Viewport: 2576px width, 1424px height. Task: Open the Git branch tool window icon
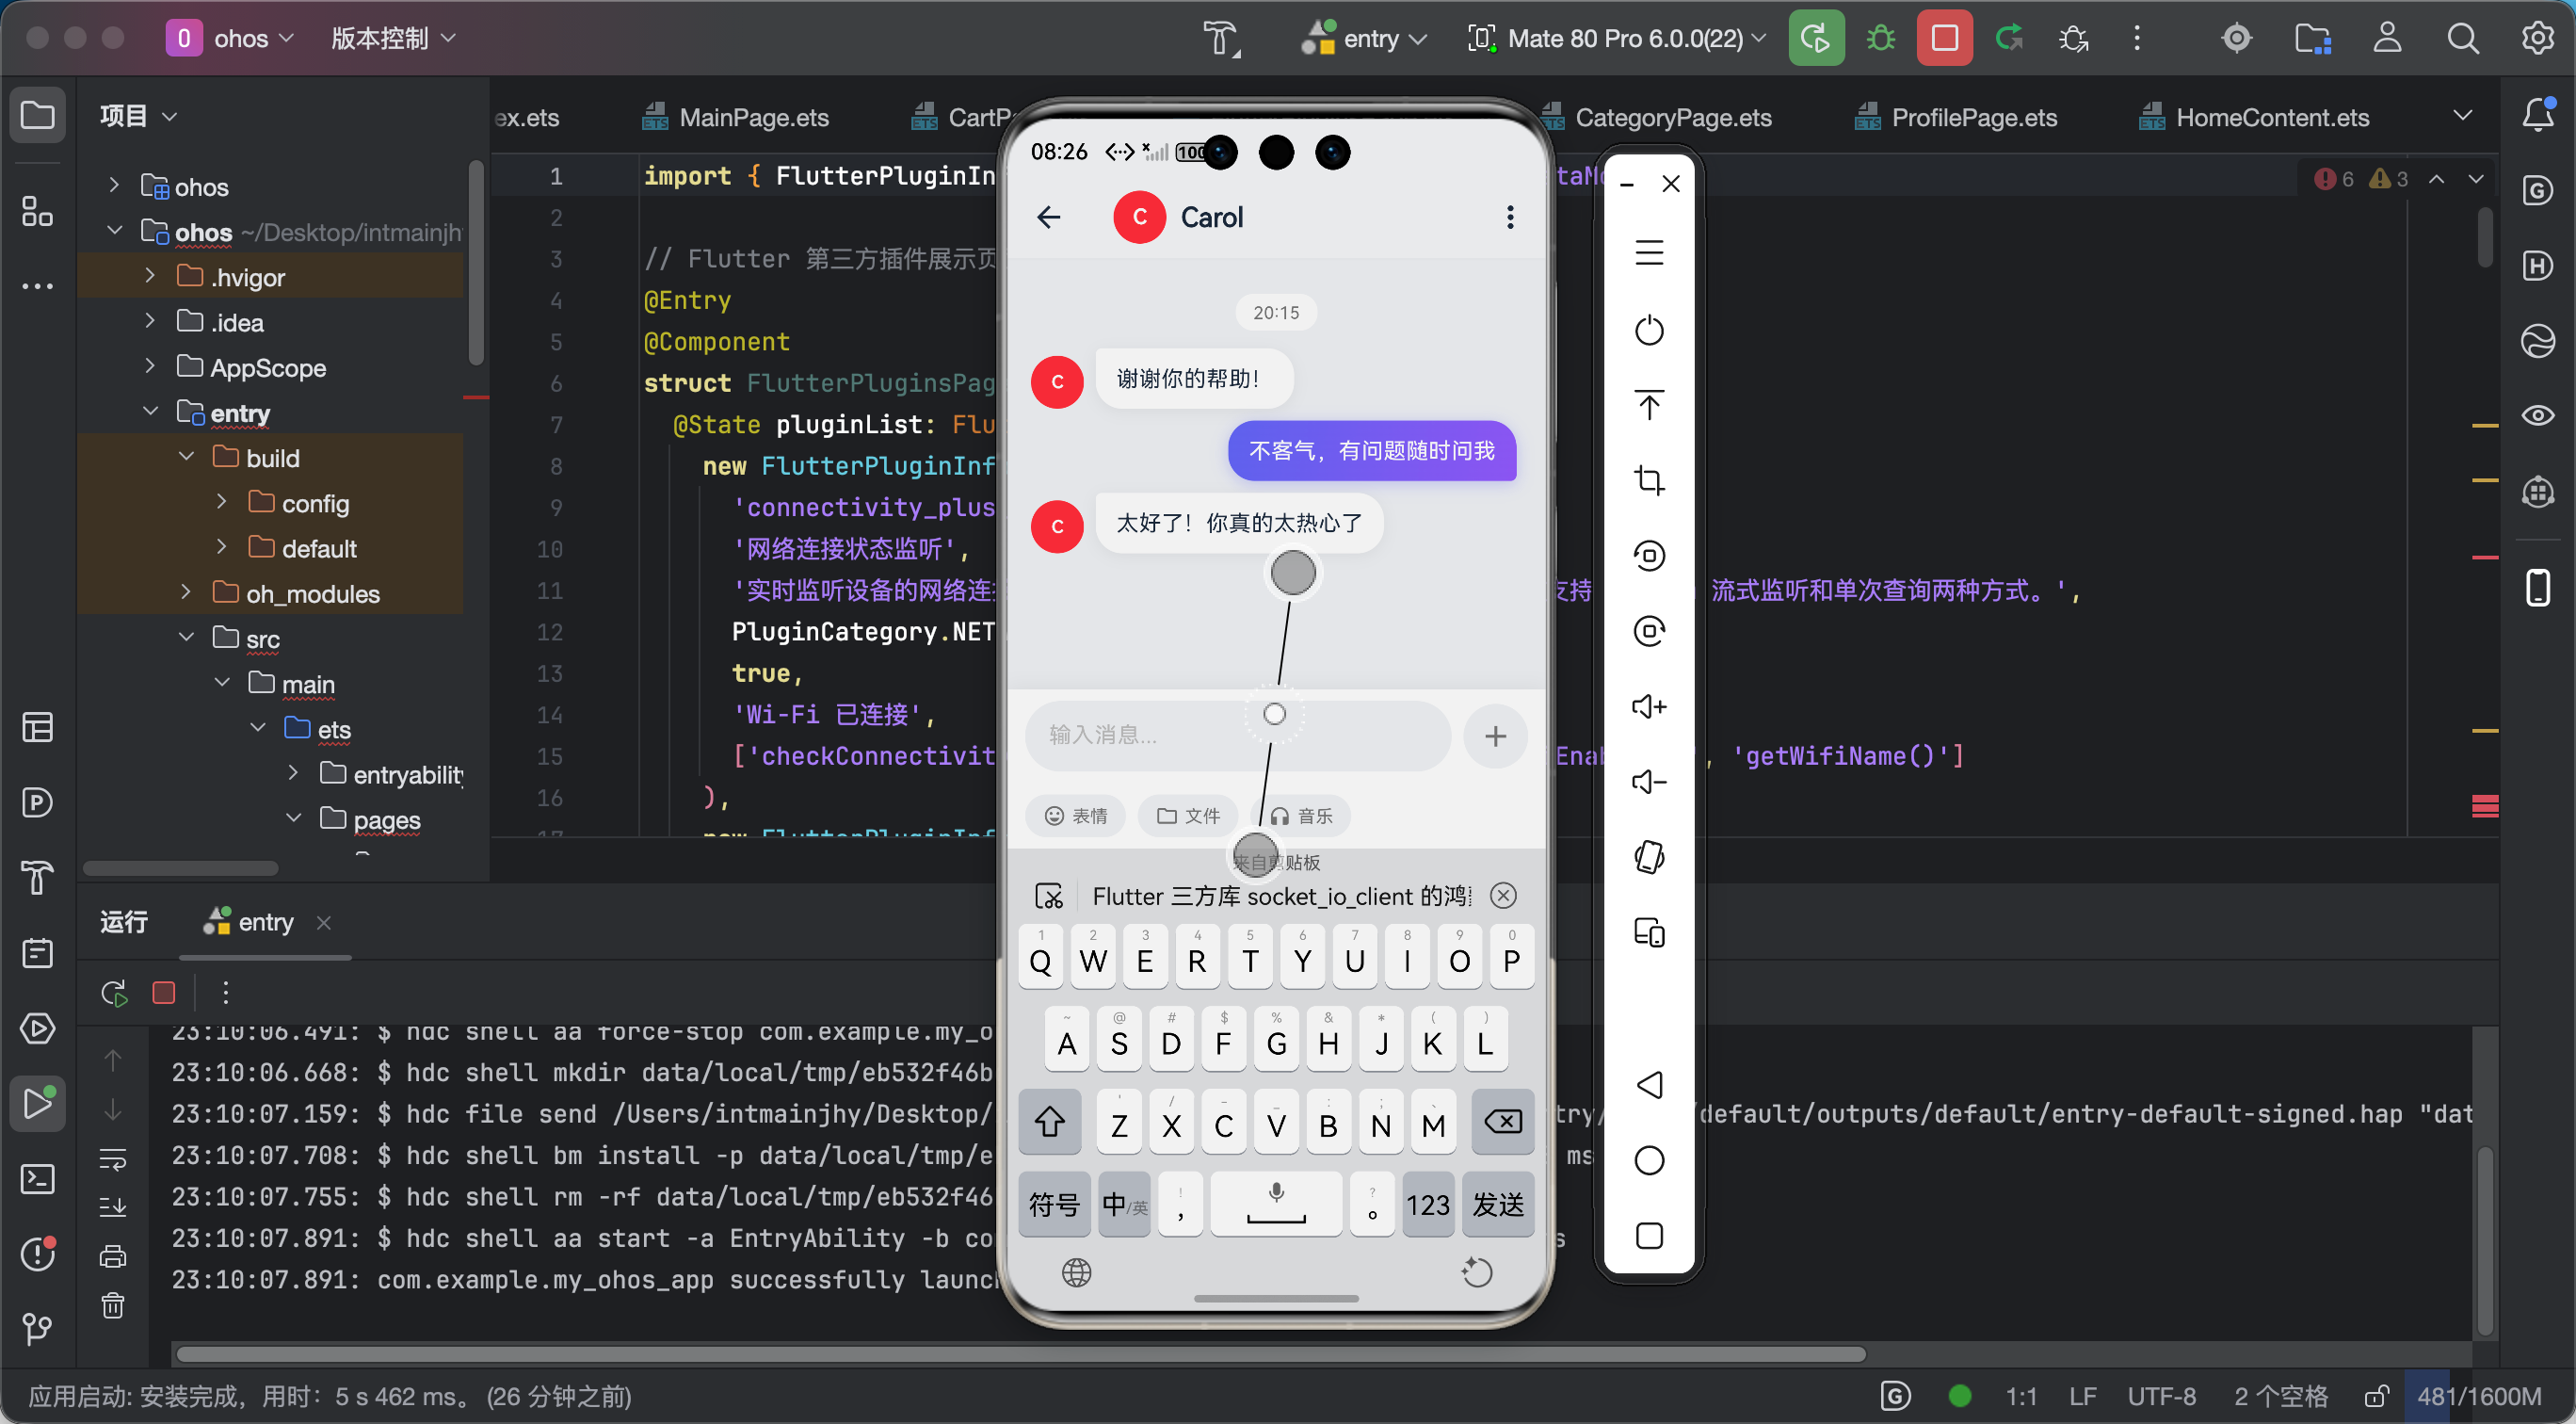(37, 1328)
